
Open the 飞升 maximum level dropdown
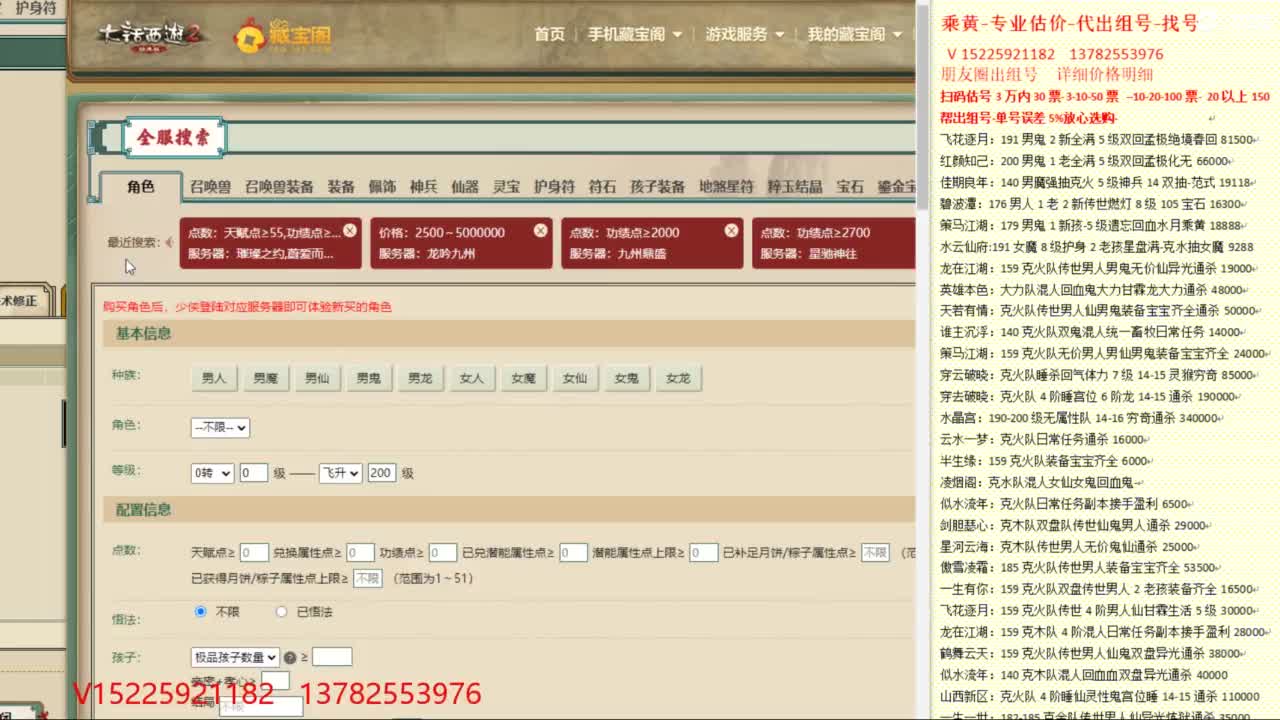(x=340, y=473)
